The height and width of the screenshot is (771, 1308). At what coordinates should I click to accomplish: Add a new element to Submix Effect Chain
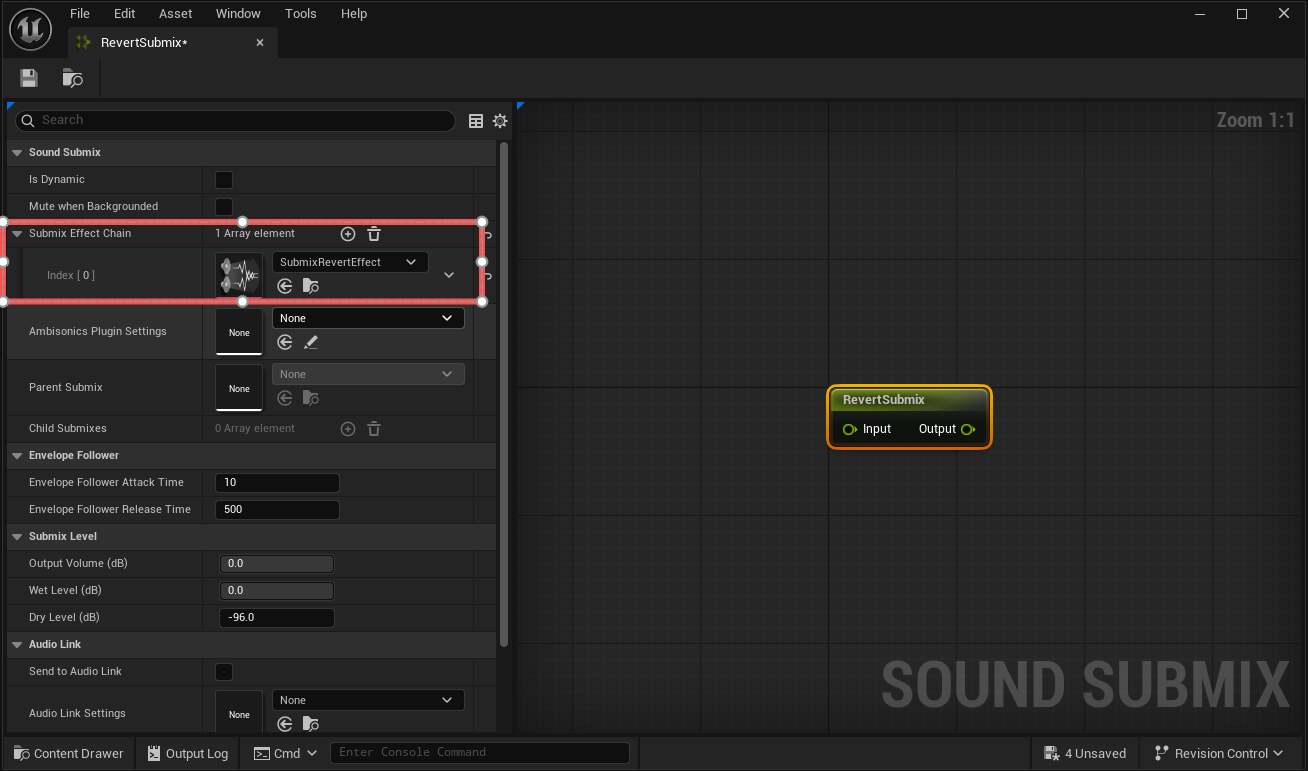tap(348, 233)
